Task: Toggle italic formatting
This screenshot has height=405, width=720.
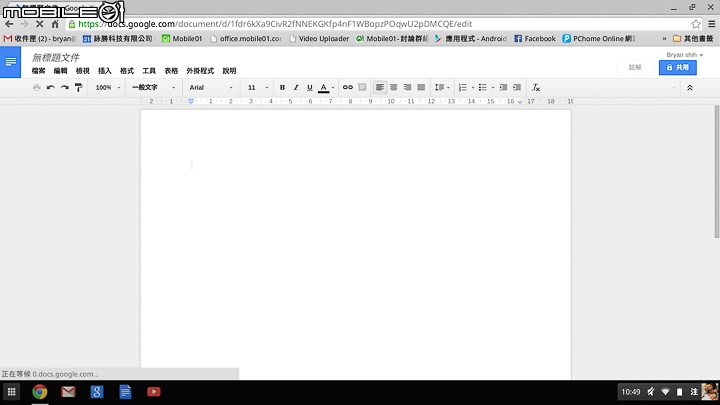Action: (x=296, y=87)
